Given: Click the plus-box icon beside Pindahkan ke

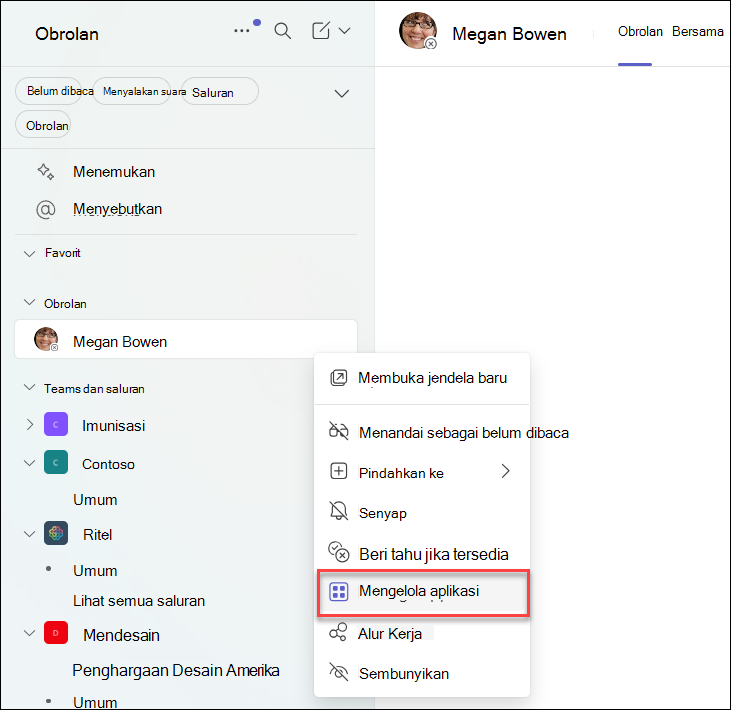Looking at the screenshot, I should (338, 471).
